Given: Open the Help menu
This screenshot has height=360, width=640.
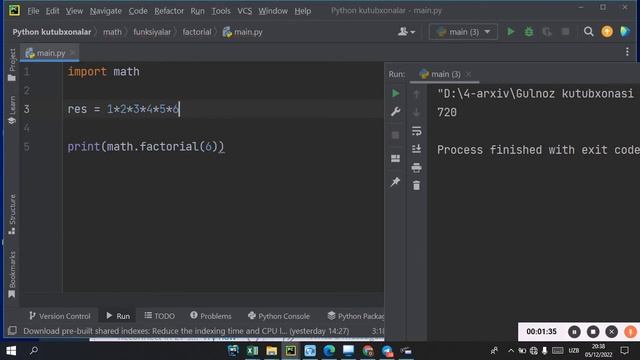Looking at the screenshot, I should 302,11.
